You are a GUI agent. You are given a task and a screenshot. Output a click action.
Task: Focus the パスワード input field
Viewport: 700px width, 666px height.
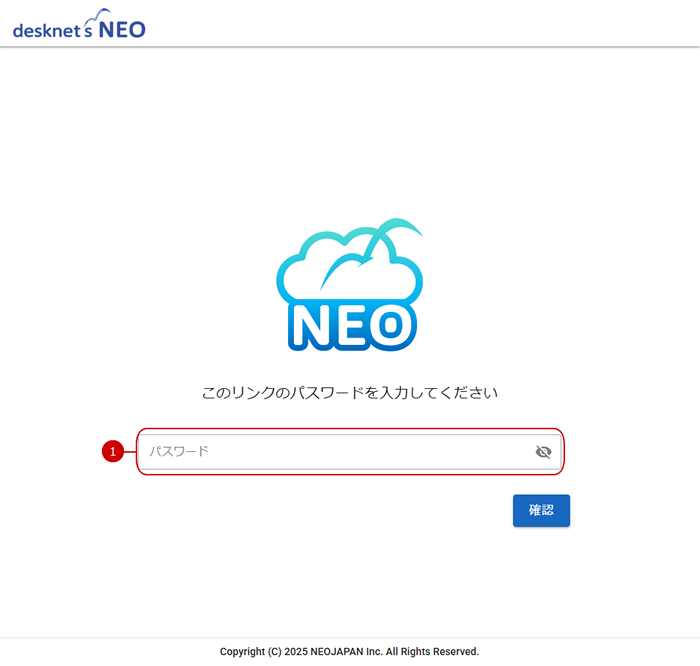click(350, 452)
